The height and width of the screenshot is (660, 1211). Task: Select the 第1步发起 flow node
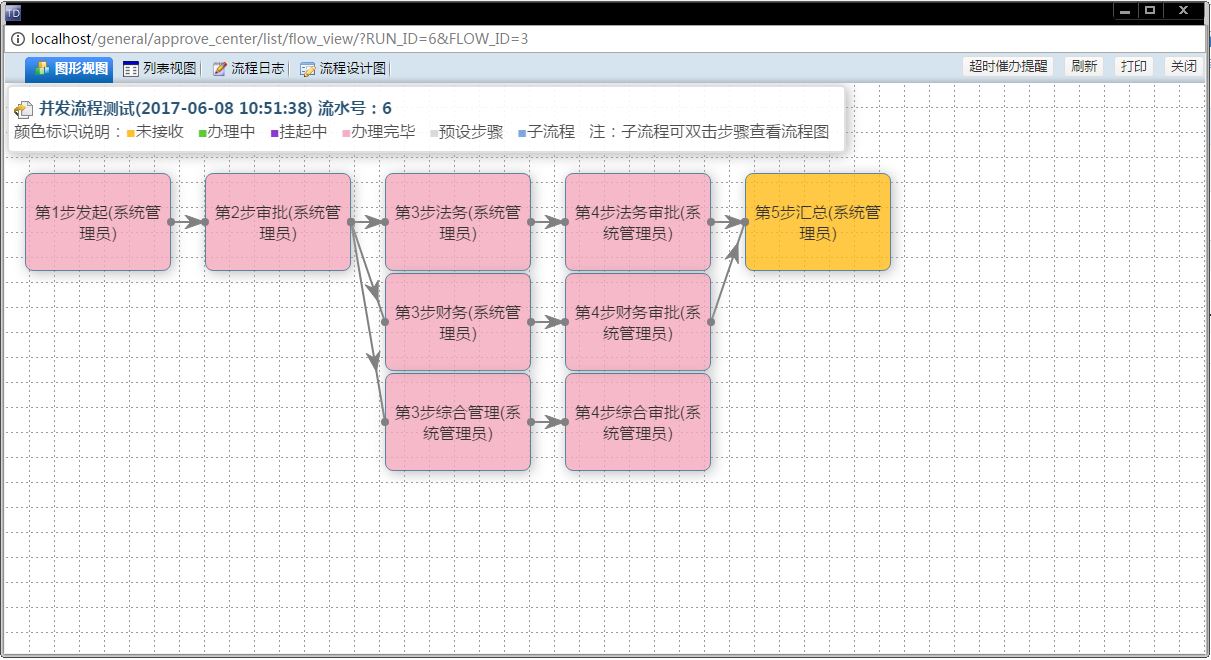(x=98, y=222)
